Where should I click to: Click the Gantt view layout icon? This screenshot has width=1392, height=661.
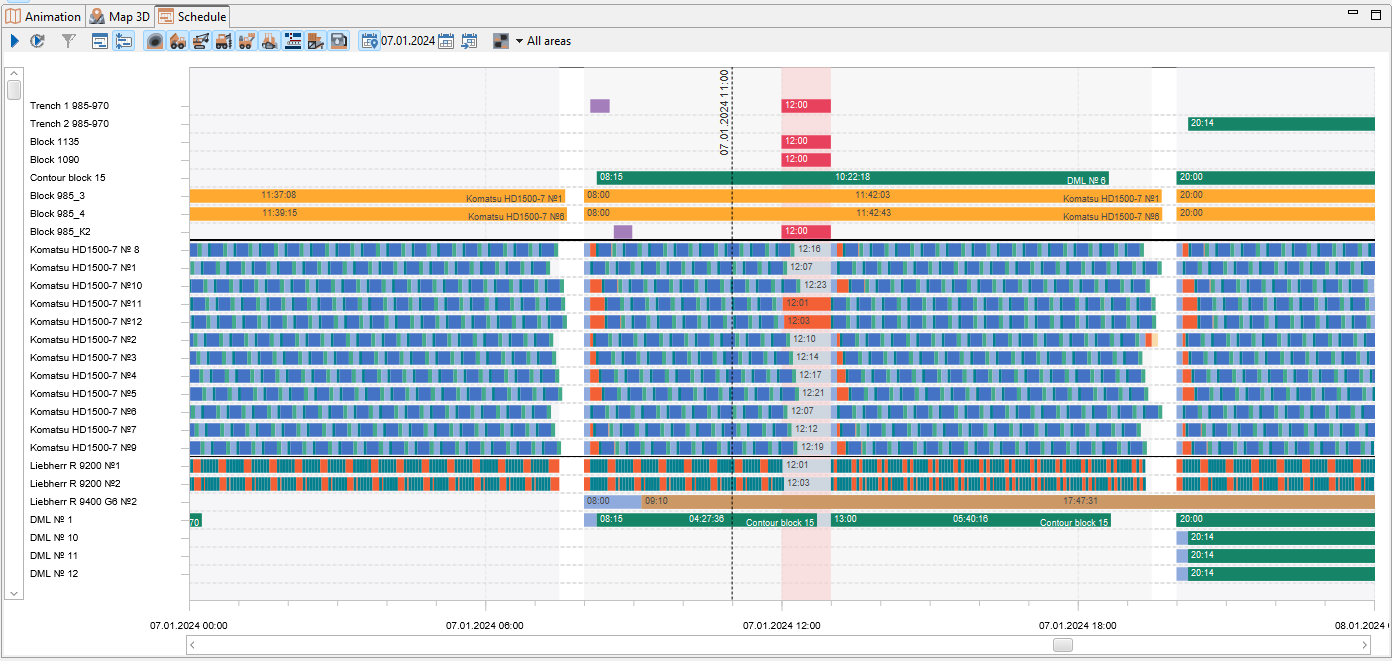pyautogui.click(x=100, y=41)
